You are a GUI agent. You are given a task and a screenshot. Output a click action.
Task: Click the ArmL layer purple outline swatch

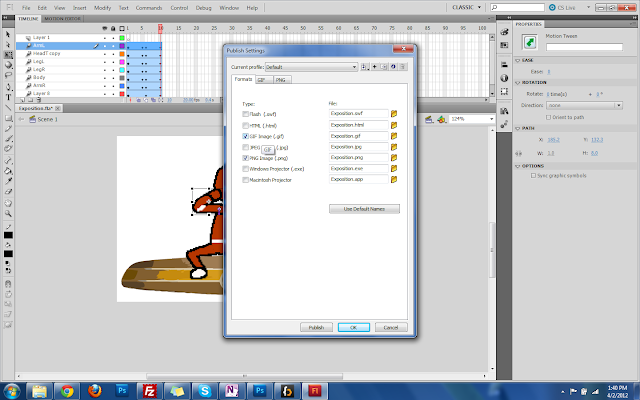click(x=122, y=46)
